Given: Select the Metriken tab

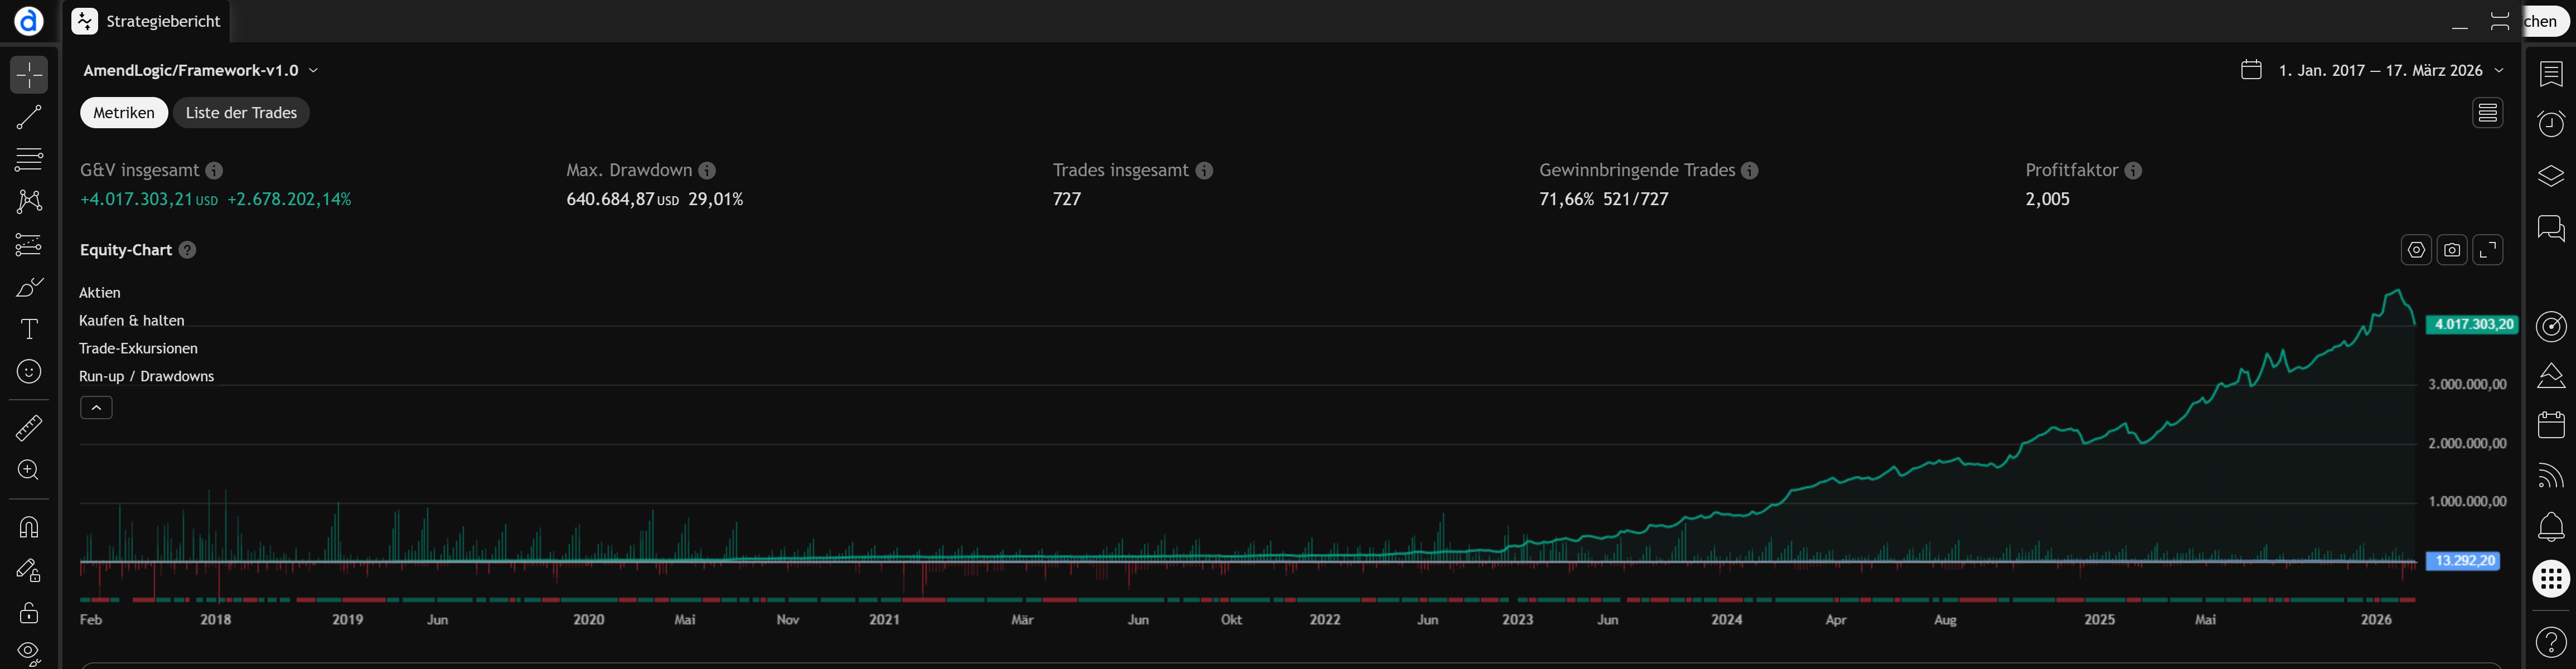Looking at the screenshot, I should (123, 112).
